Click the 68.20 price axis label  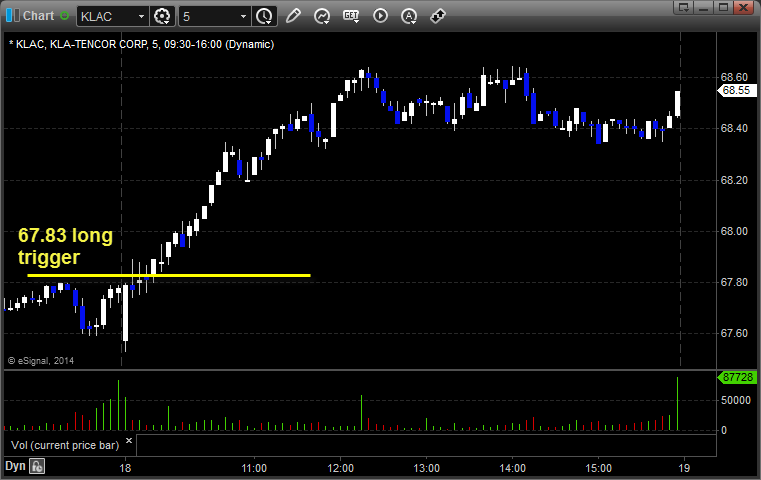(x=734, y=180)
